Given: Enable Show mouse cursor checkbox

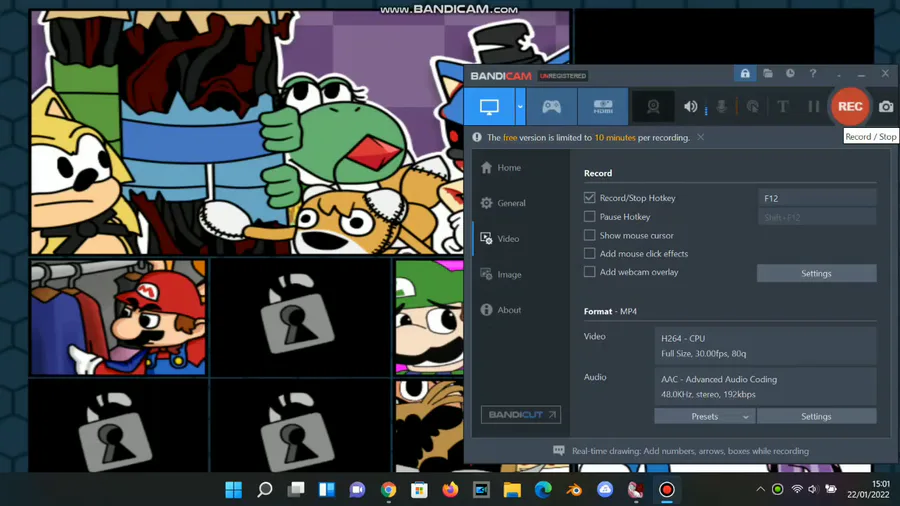Looking at the screenshot, I should pyautogui.click(x=589, y=235).
